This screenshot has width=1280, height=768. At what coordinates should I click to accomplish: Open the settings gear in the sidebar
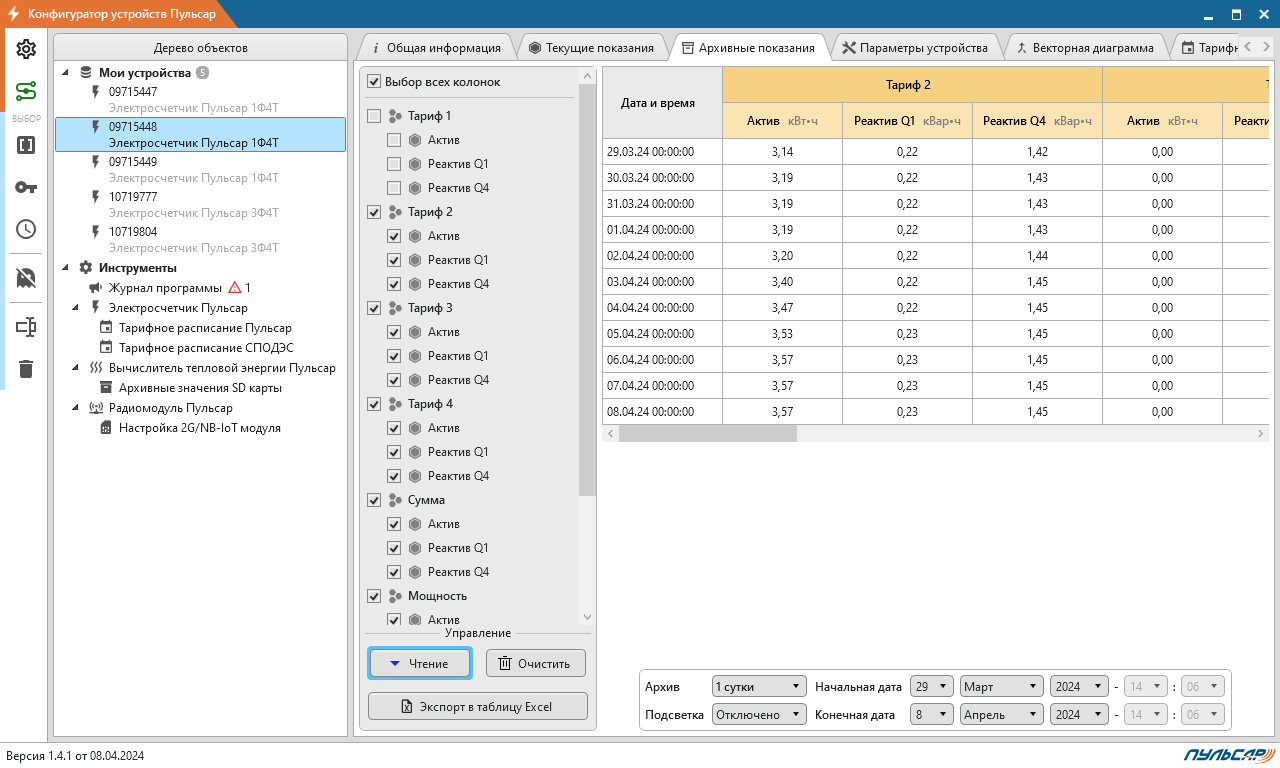pyautogui.click(x=26, y=49)
